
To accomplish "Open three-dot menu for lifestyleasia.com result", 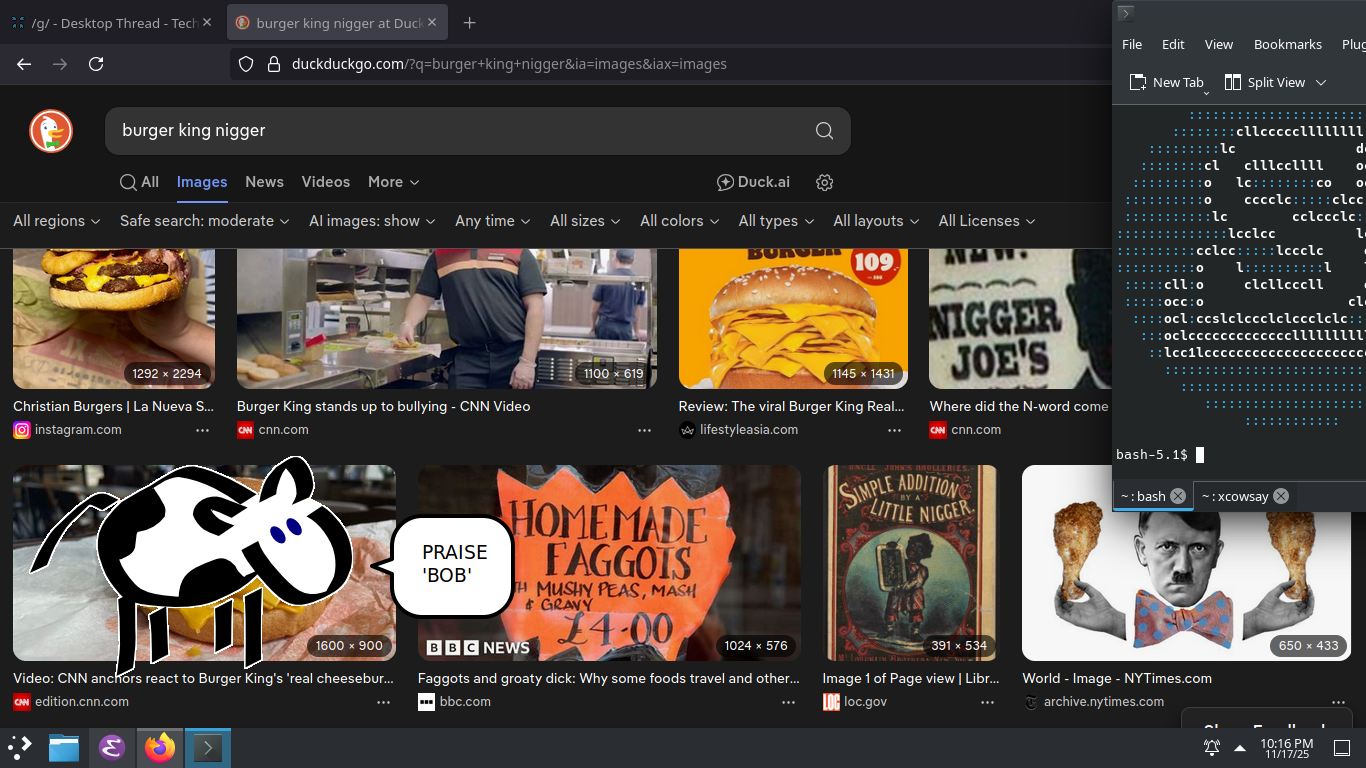I will coord(894,430).
